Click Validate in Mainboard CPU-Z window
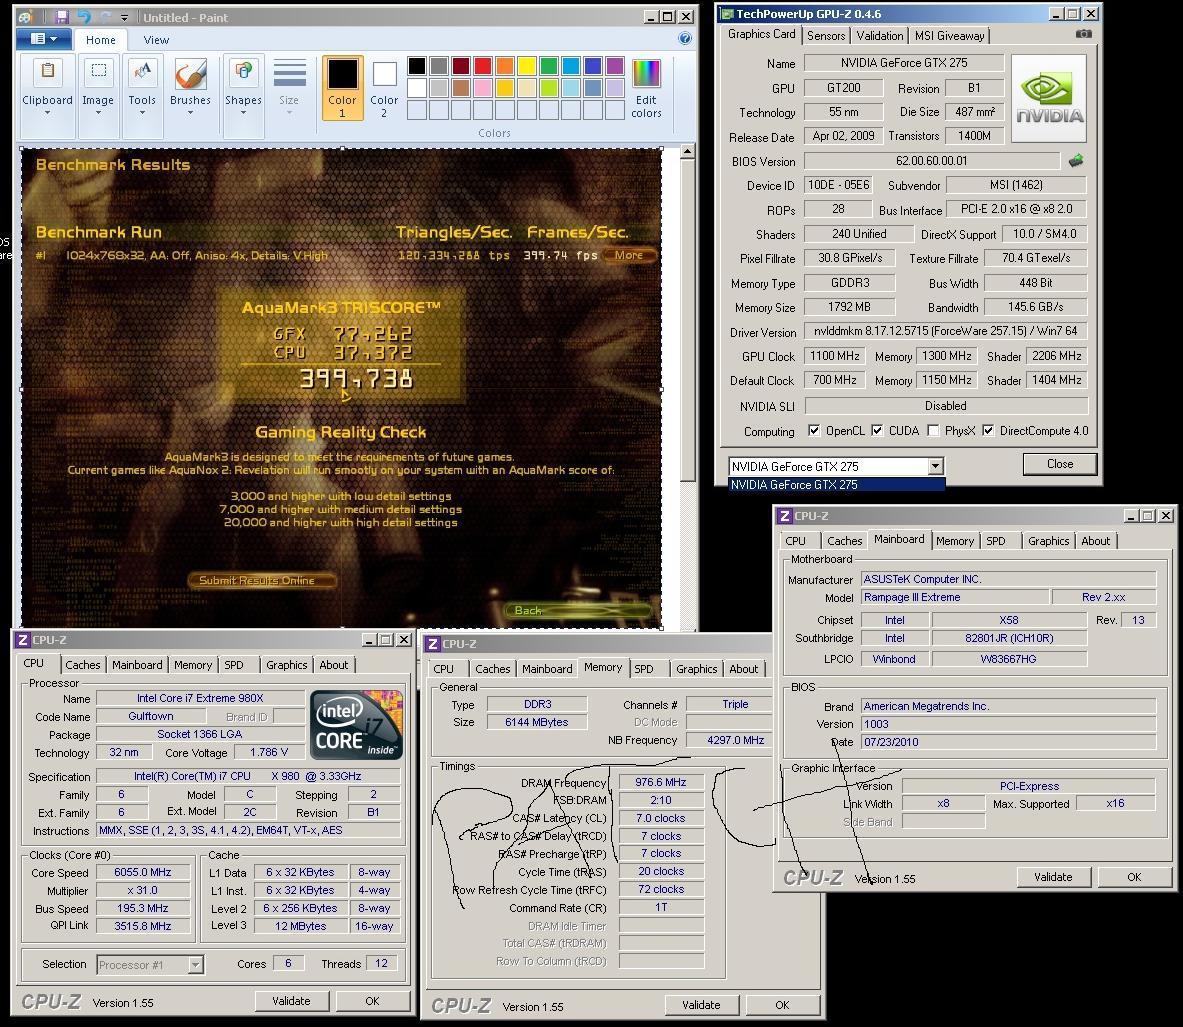 (1053, 877)
